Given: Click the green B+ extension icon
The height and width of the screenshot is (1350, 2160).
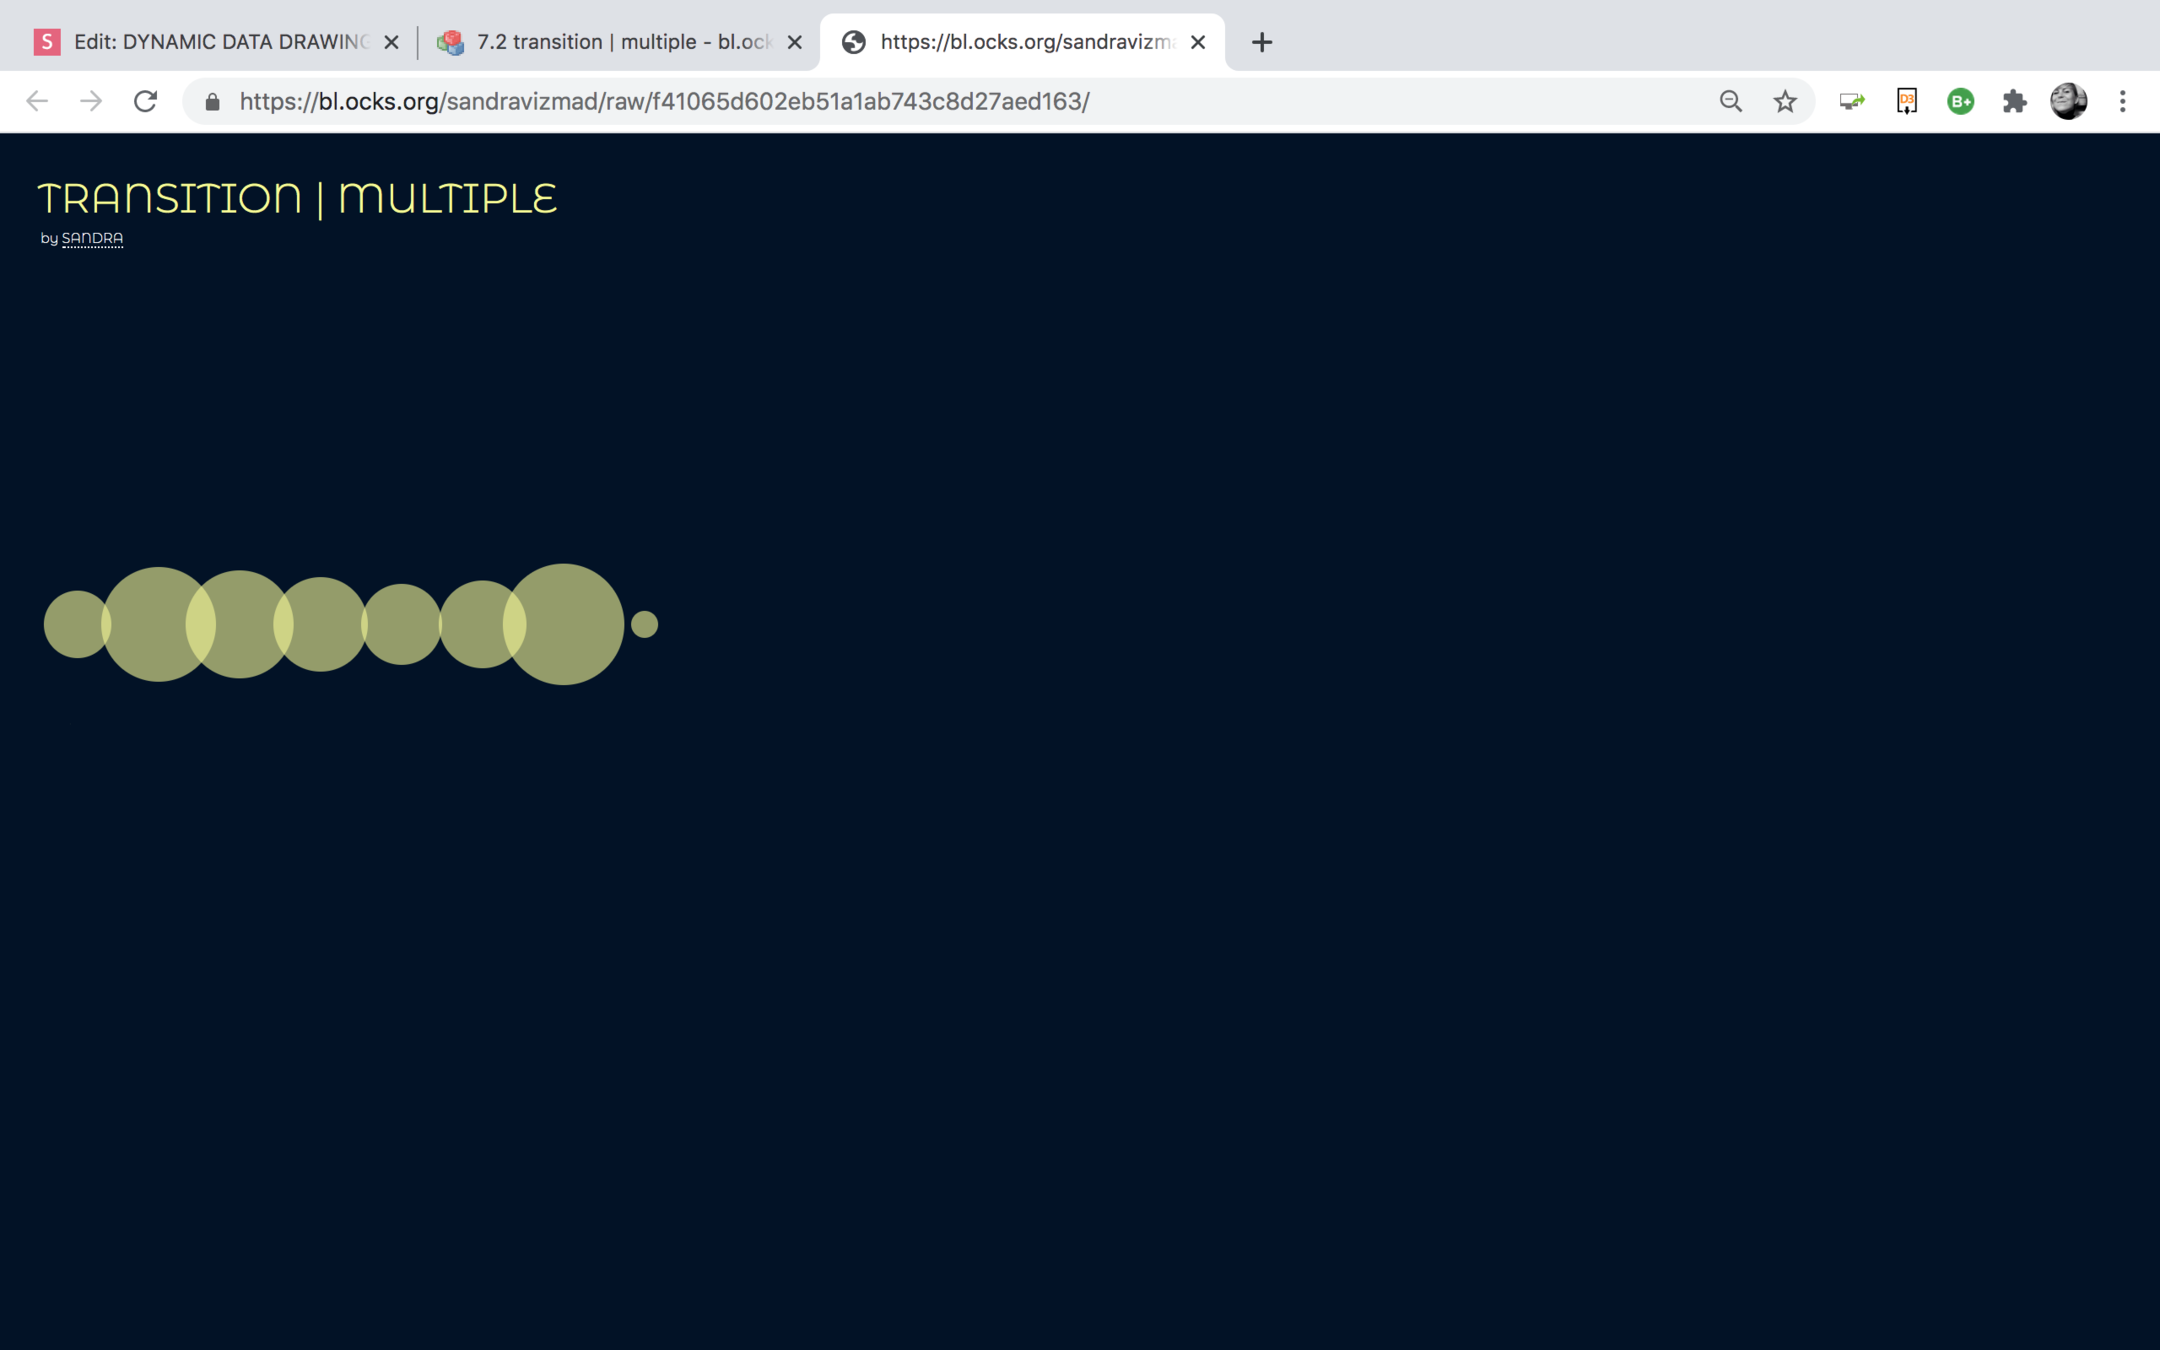Looking at the screenshot, I should 1960,101.
